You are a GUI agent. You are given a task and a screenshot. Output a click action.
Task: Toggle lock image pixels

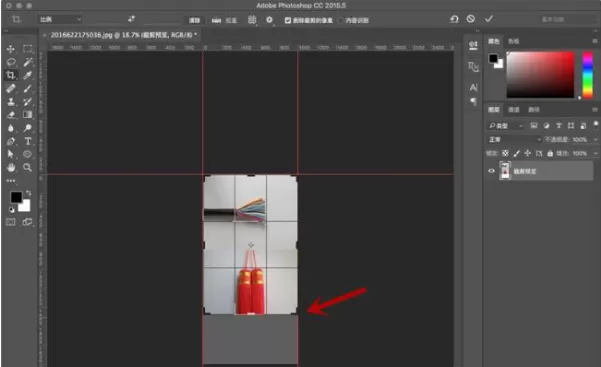point(516,153)
